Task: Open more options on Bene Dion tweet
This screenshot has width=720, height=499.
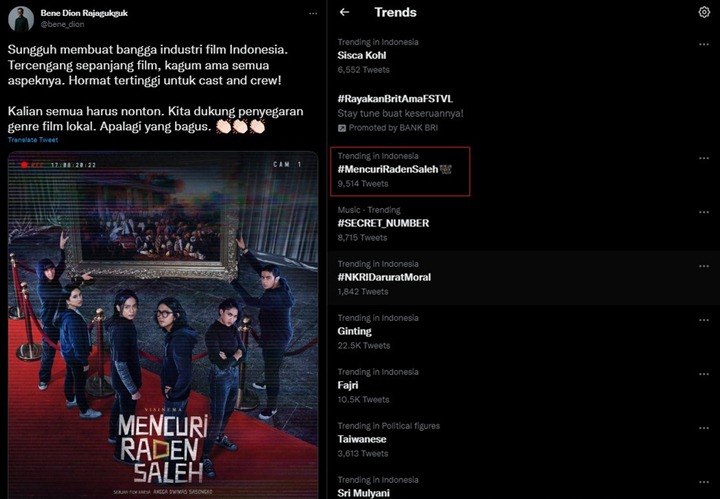Action: (313, 14)
